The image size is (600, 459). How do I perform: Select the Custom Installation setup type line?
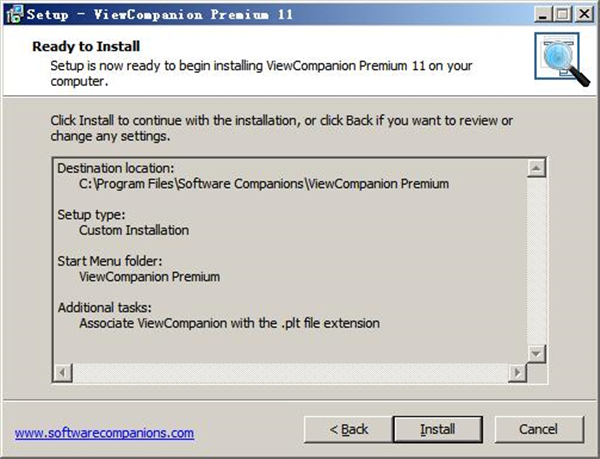[x=134, y=230]
